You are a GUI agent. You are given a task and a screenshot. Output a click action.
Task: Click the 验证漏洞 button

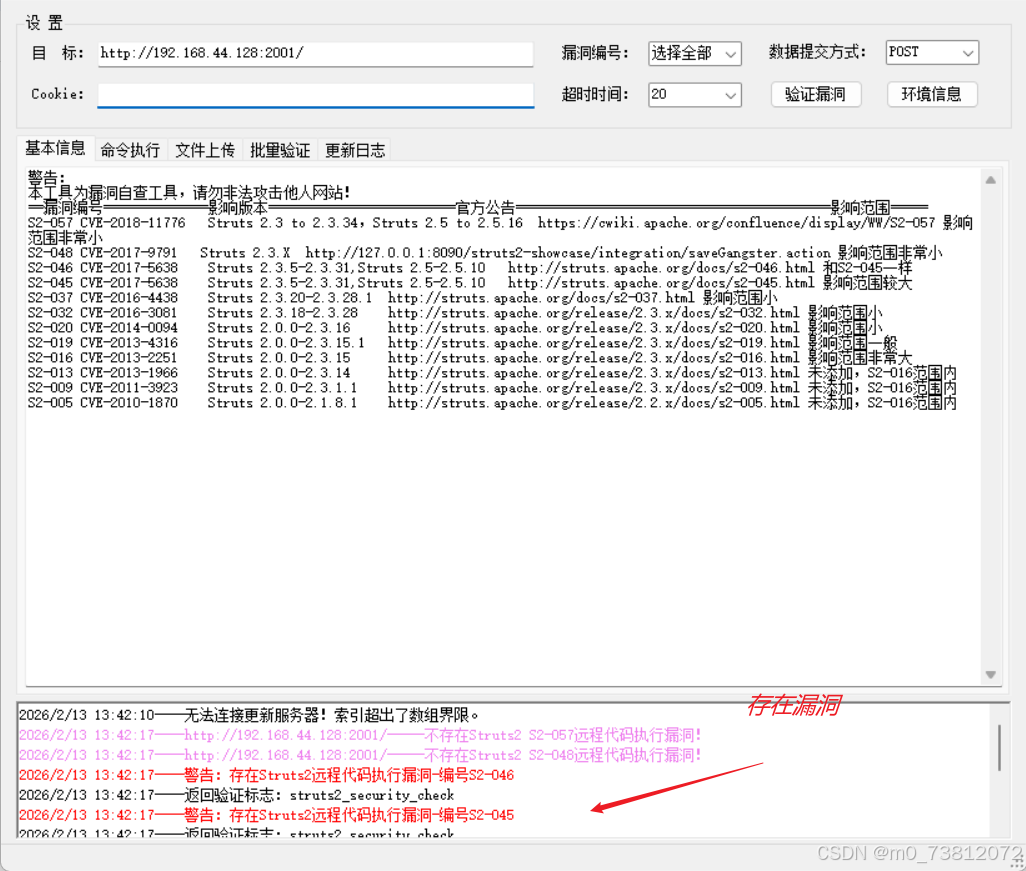point(815,94)
